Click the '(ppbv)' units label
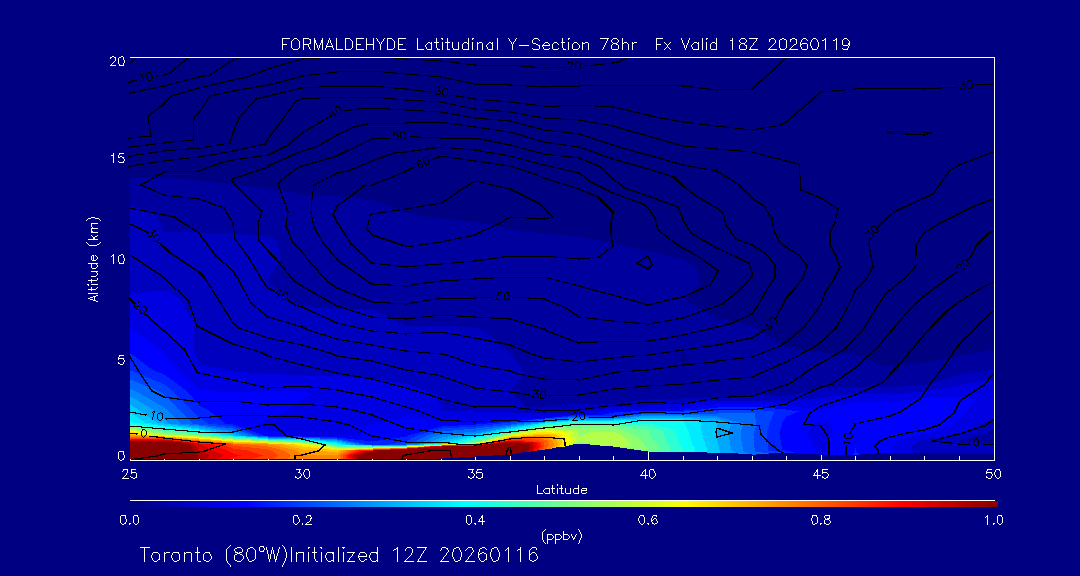Image resolution: width=1080 pixels, height=576 pixels. pyautogui.click(x=561, y=536)
